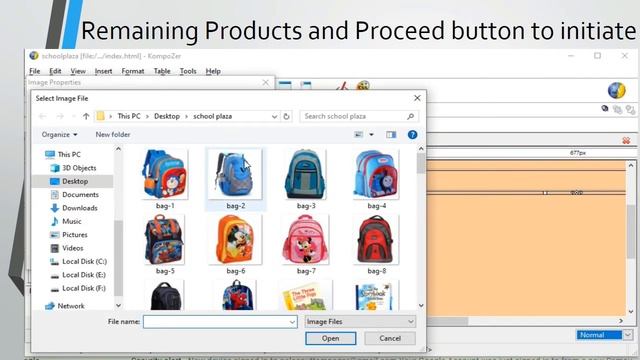The height and width of the screenshot is (360, 640).
Task: Open the Help menu
Action: (213, 71)
